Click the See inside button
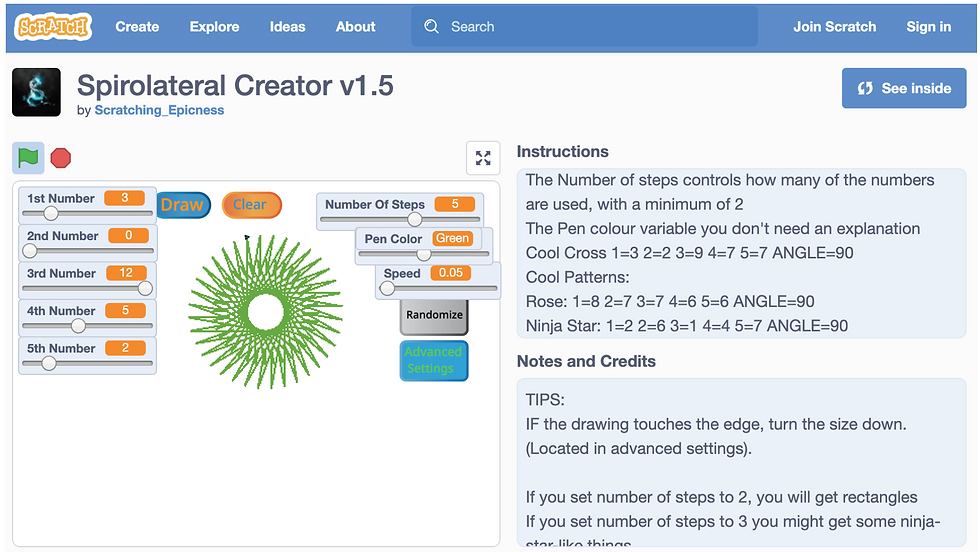The image size is (980, 552). pyautogui.click(x=904, y=88)
